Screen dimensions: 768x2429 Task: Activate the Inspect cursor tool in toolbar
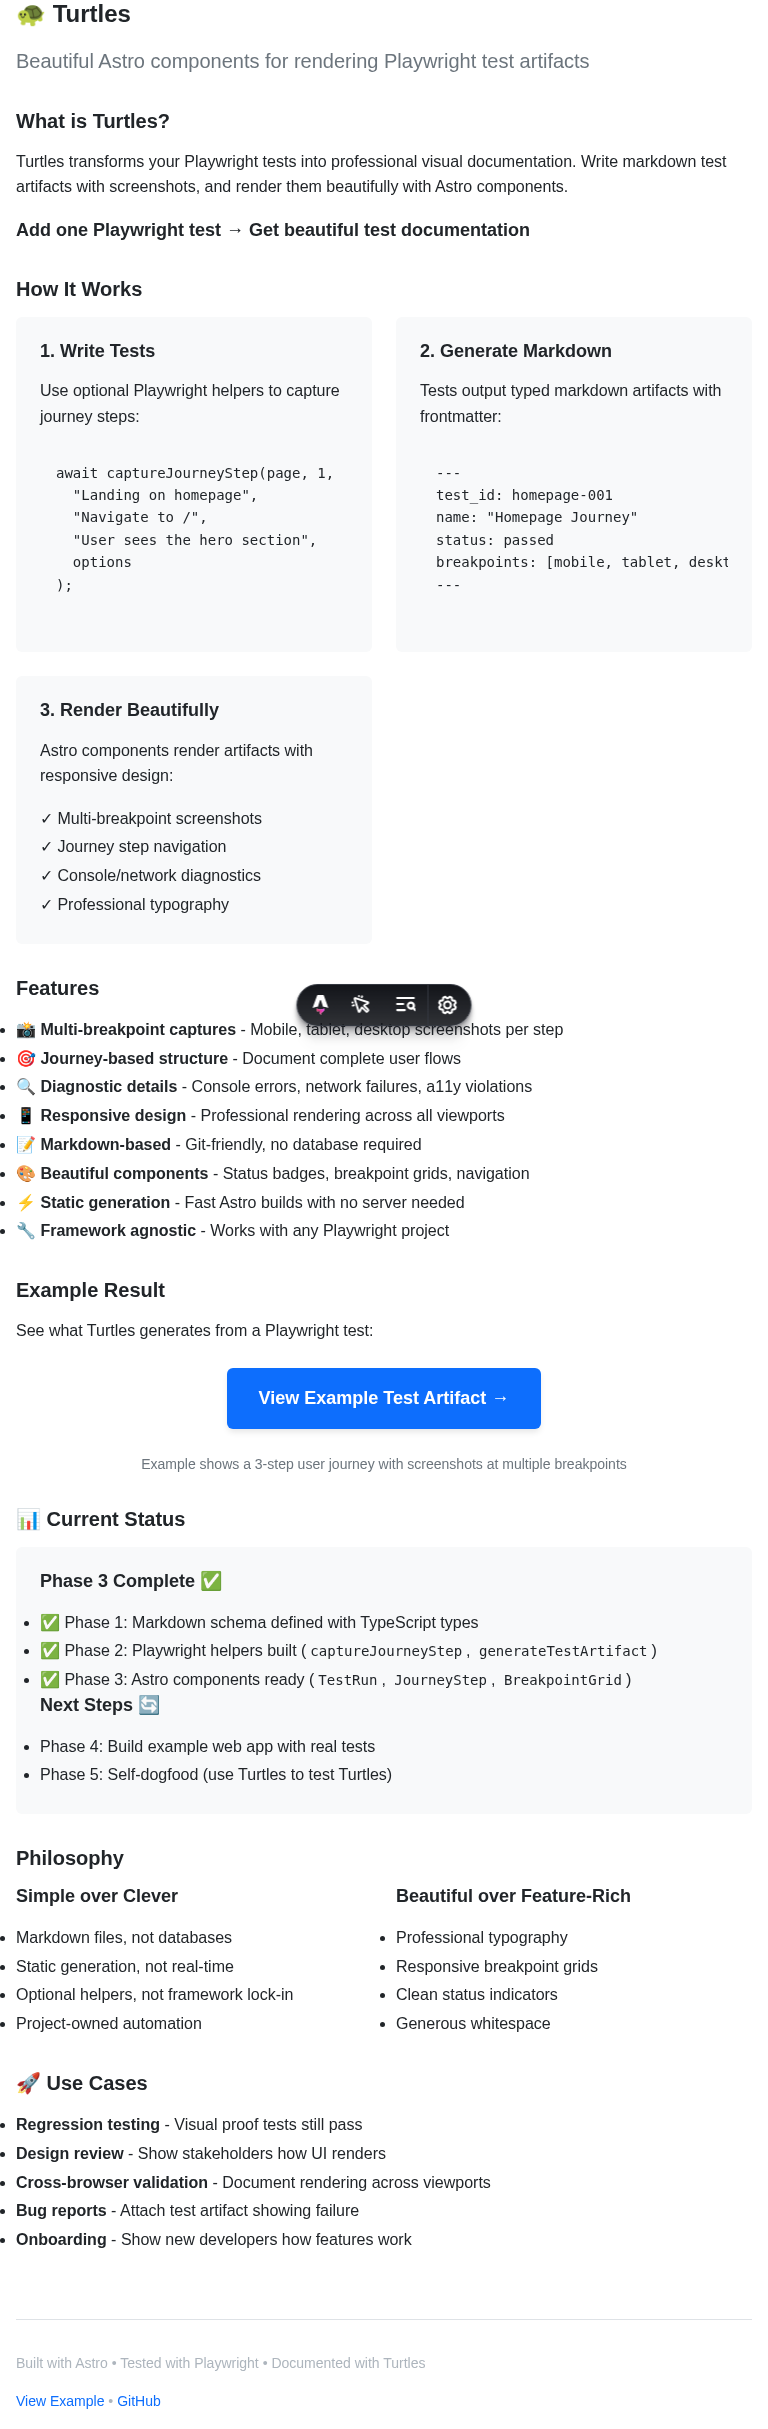click(x=362, y=1004)
